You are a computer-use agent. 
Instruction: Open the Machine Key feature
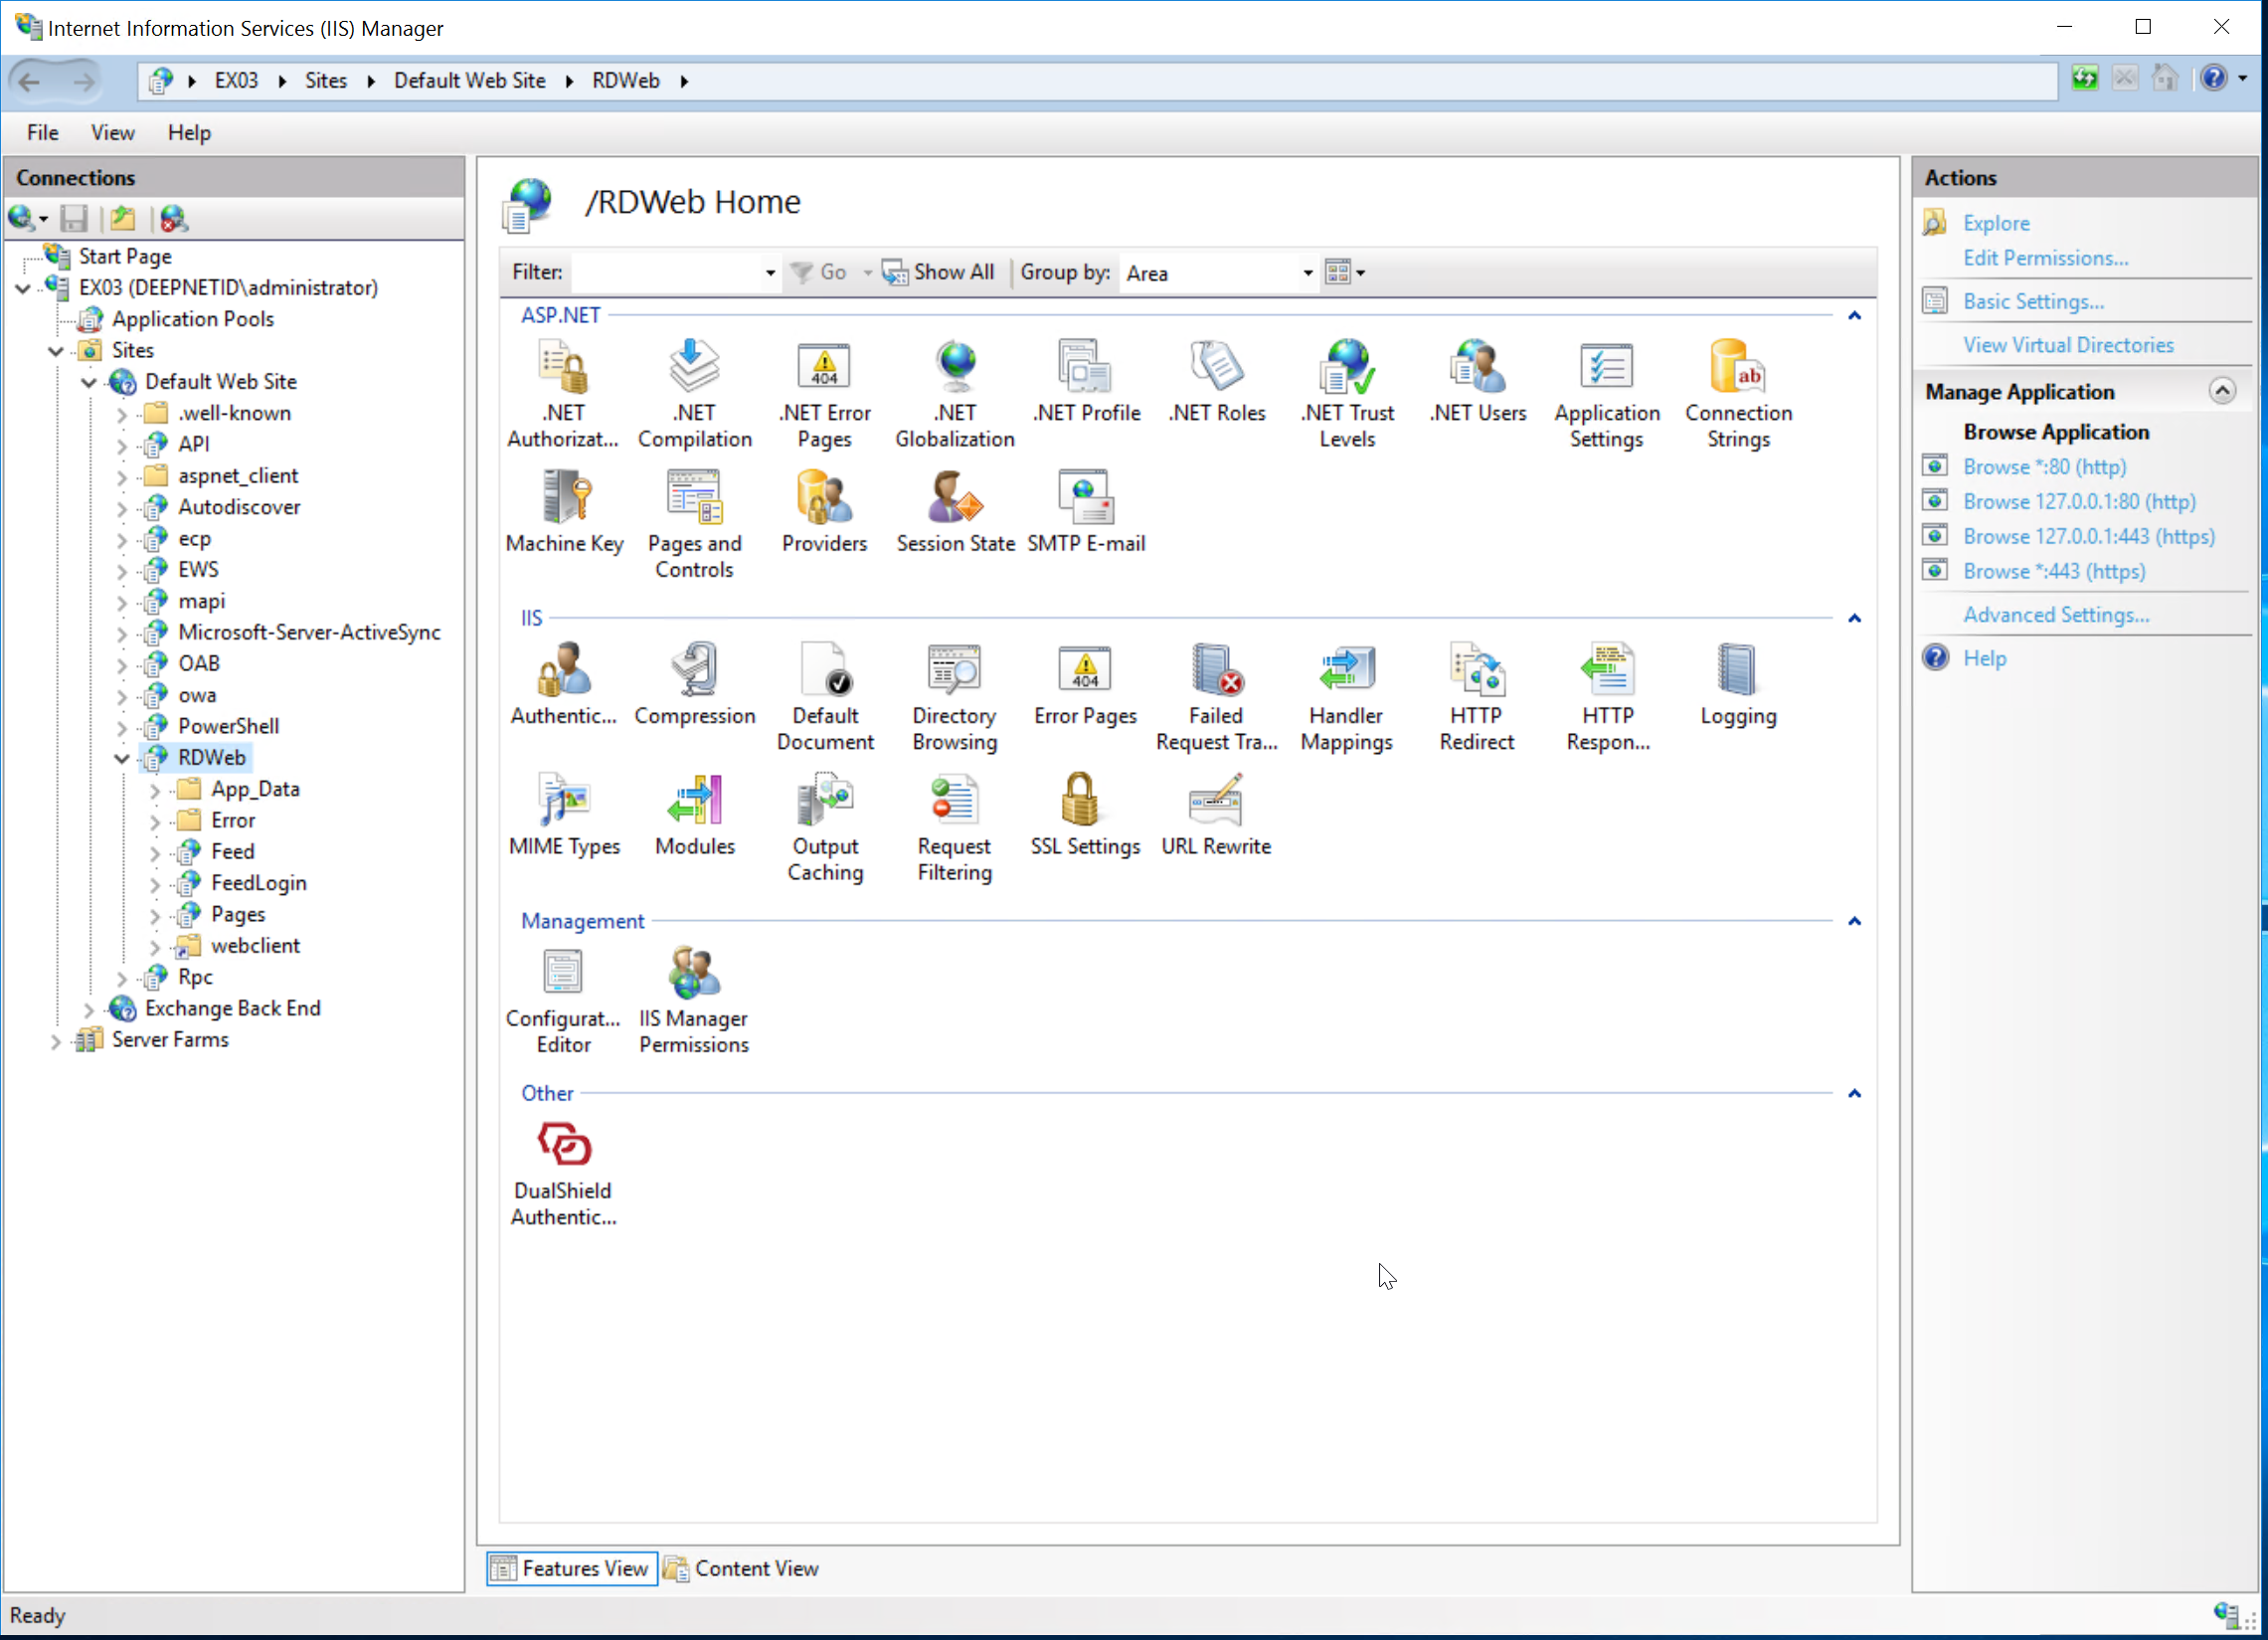click(564, 510)
